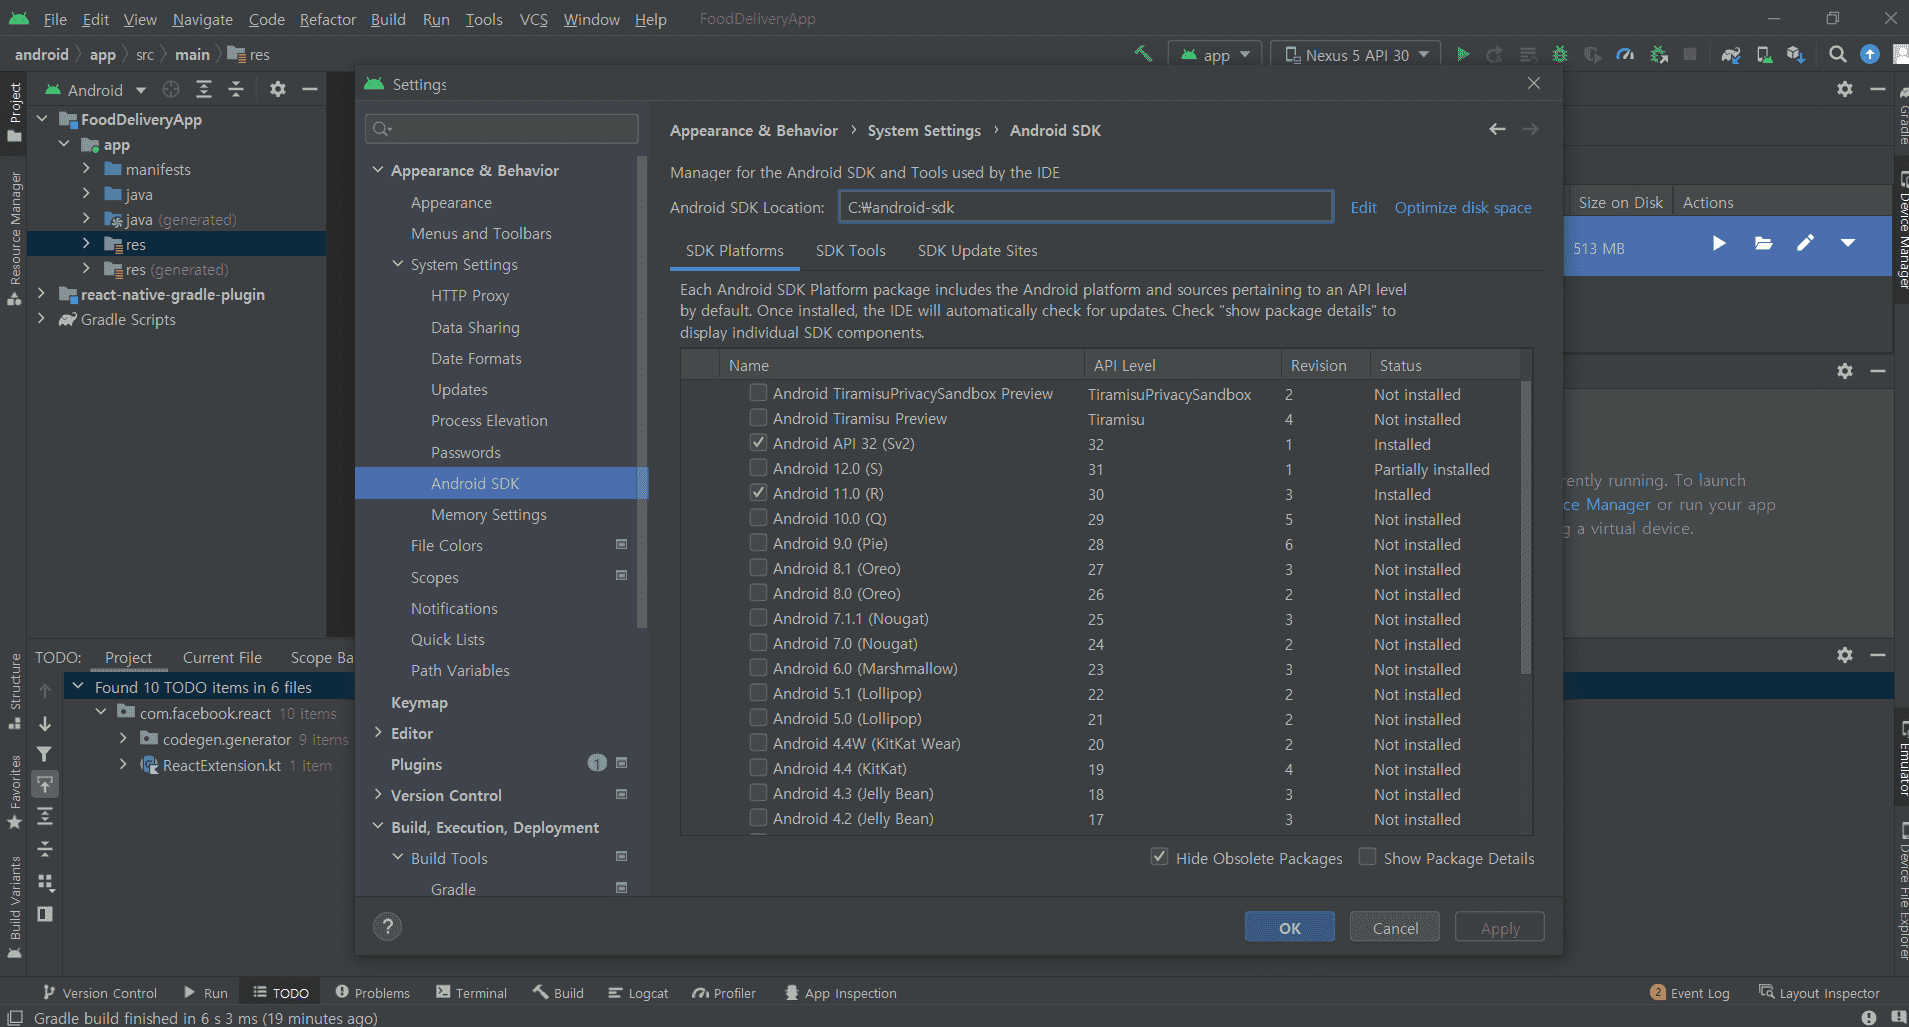Viewport: 1909px width, 1027px height.
Task: Open the Profiler gauge icon in the toolbar
Action: [1625, 54]
